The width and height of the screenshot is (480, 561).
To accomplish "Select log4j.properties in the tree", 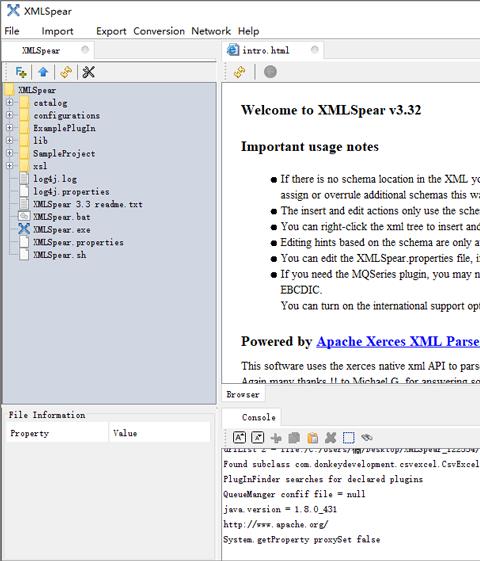I will 71,191.
